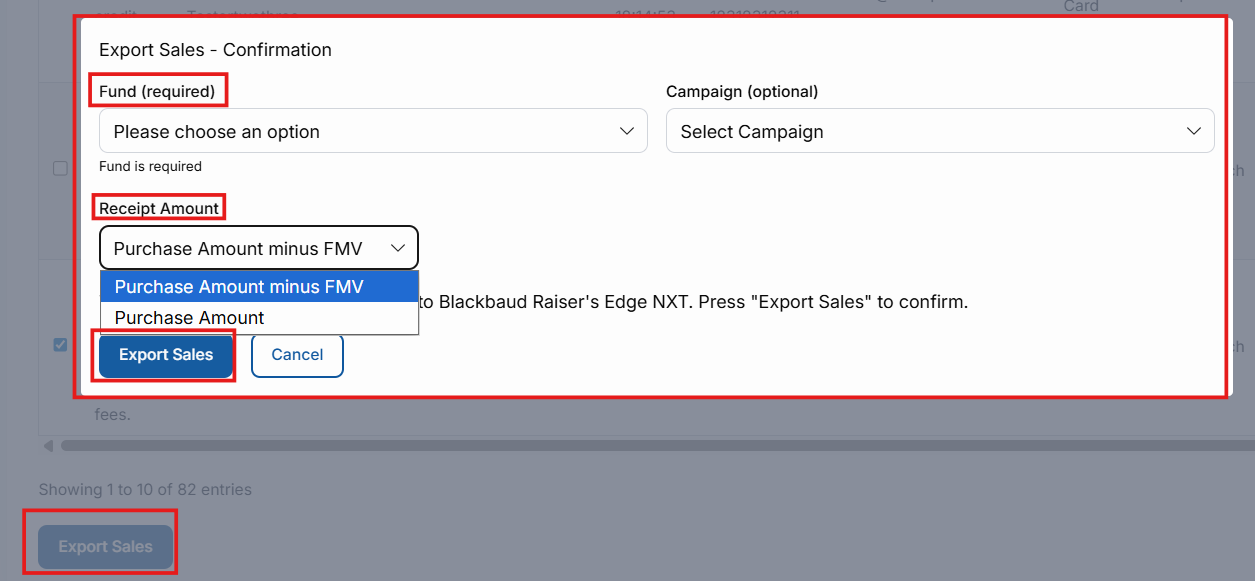This screenshot has height=581, width=1255.
Task: Click the Receipt Amount chevron arrow
Action: tap(398, 248)
